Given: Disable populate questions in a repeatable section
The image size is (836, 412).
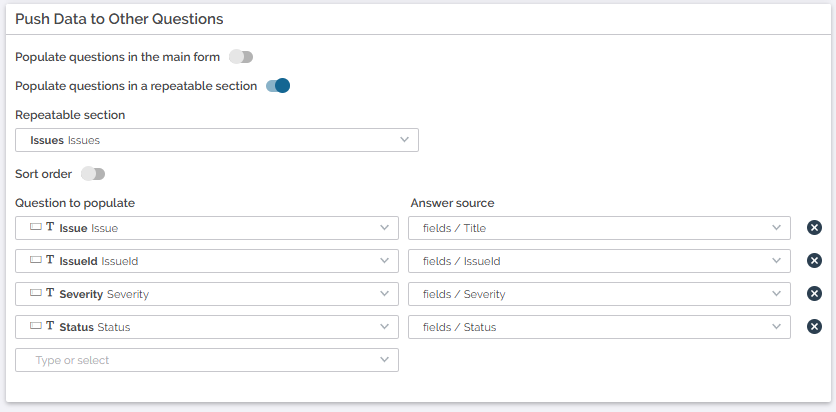Looking at the screenshot, I should [278, 86].
